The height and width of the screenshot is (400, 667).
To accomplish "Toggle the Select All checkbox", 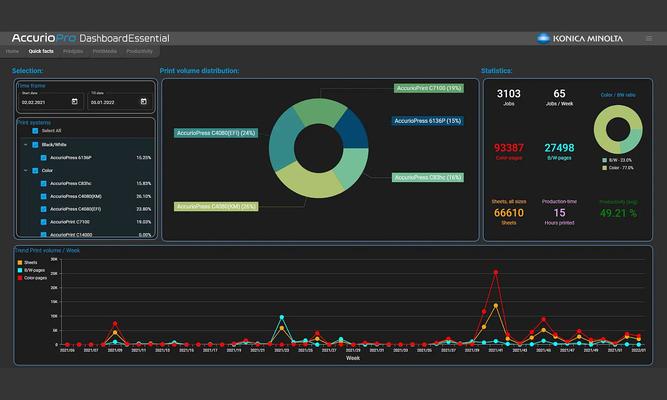I will [x=35, y=131].
